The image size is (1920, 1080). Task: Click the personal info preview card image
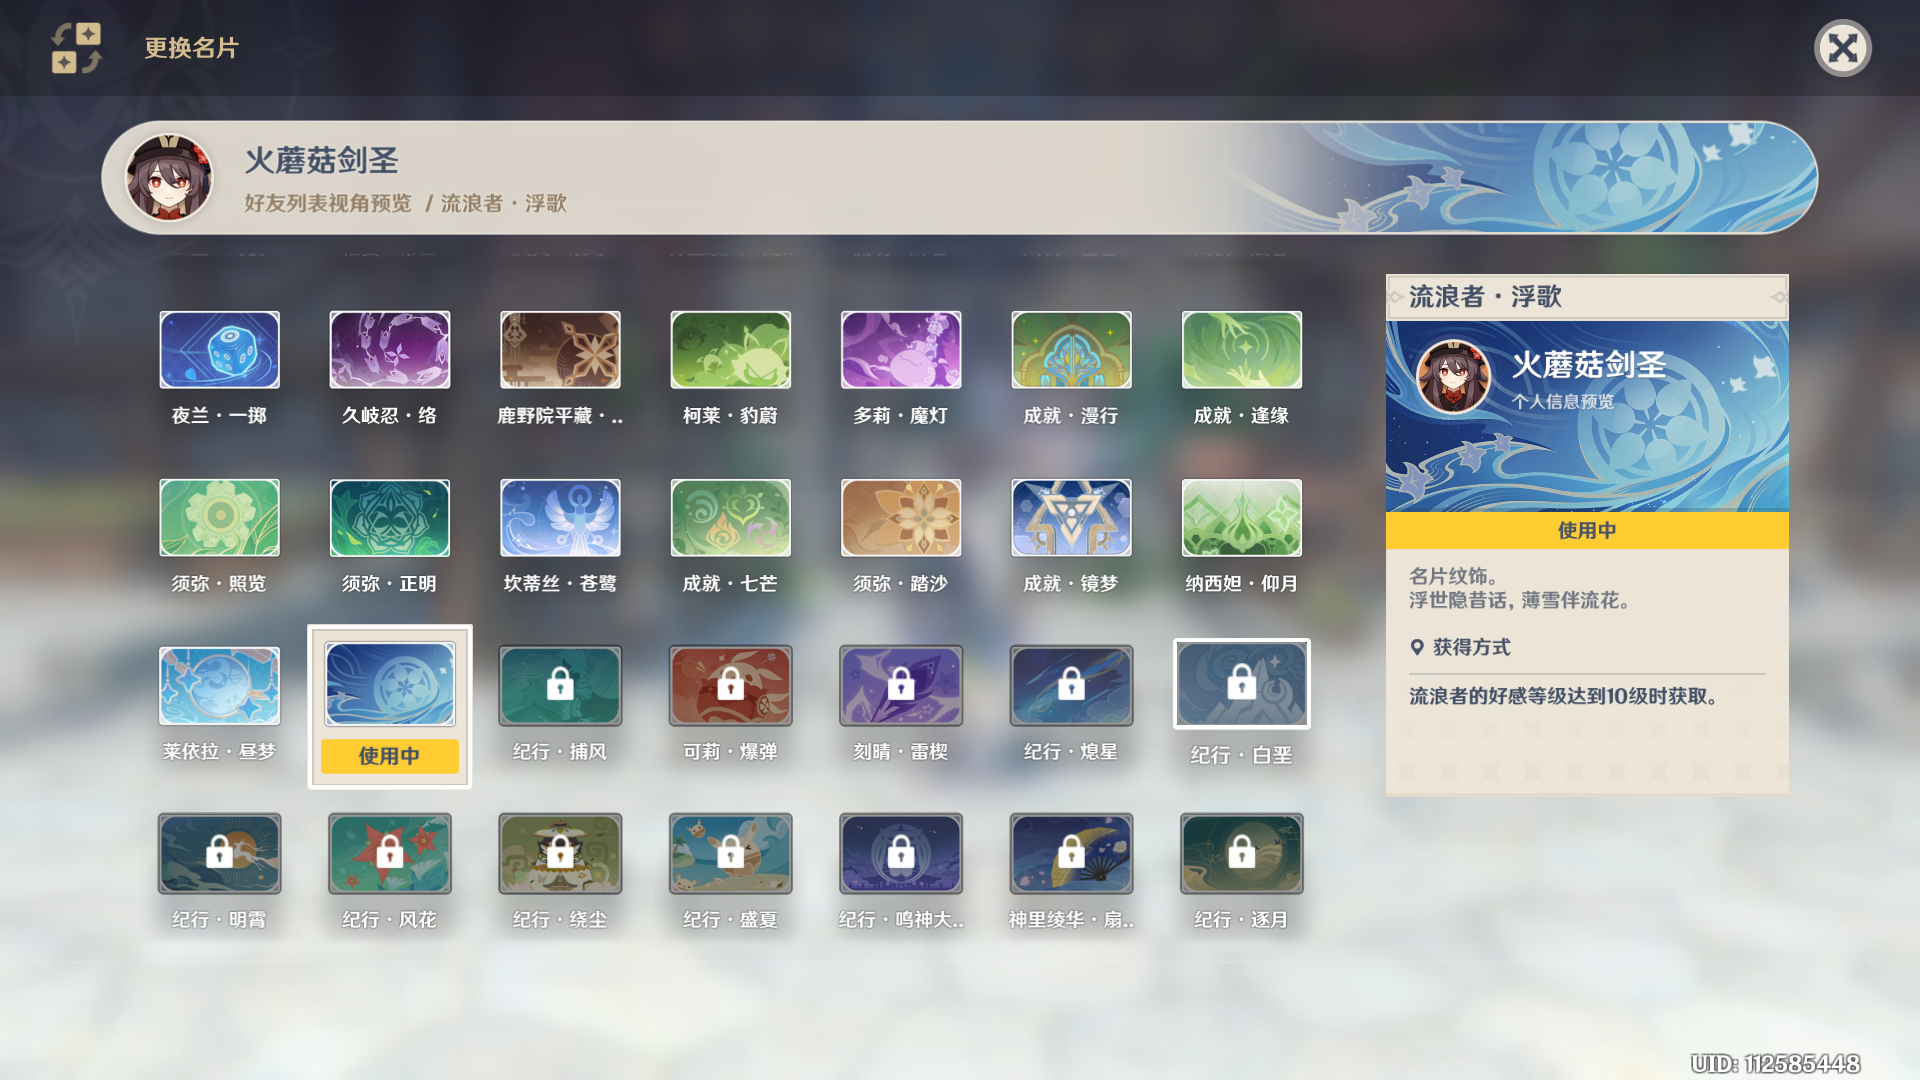1587,416
